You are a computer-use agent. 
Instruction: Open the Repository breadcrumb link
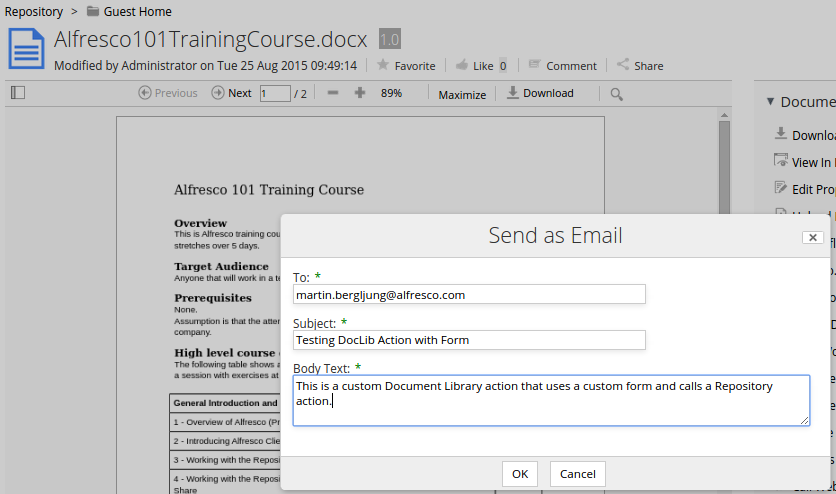(x=34, y=11)
